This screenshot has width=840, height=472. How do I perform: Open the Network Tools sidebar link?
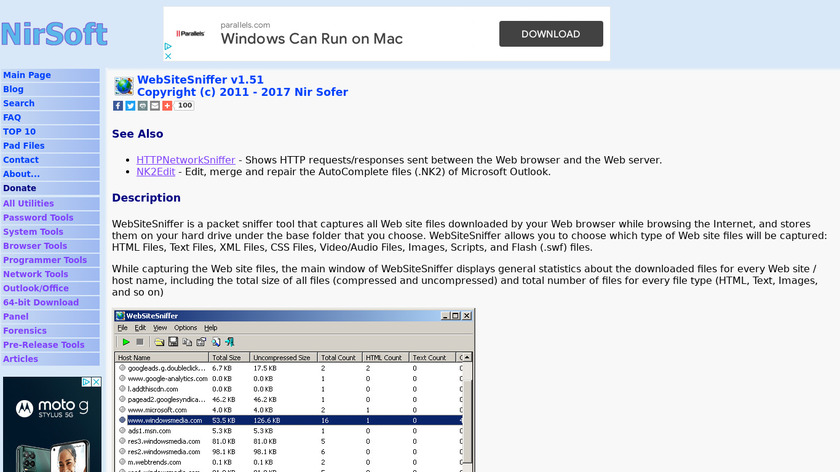point(36,274)
